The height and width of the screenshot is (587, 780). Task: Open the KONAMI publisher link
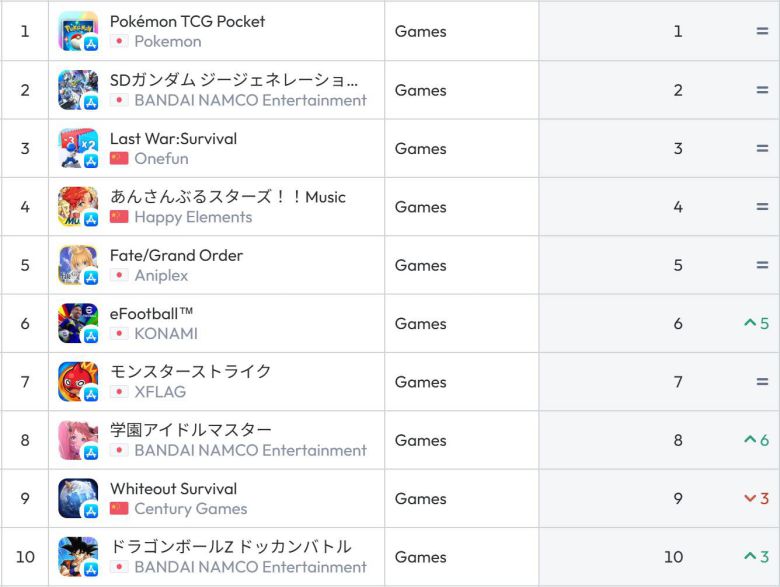(x=166, y=333)
